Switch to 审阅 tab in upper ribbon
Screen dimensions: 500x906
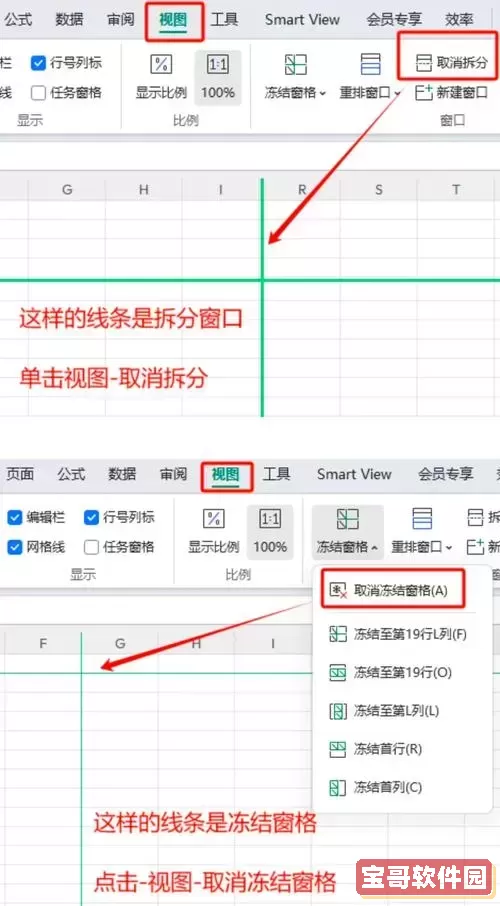pos(121,20)
